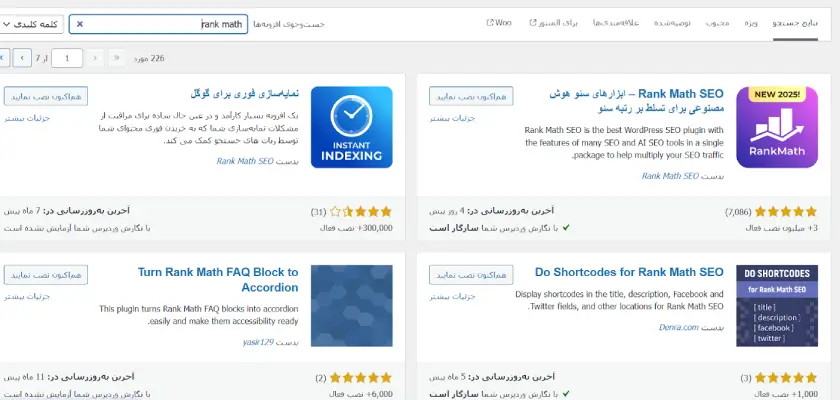The width and height of the screenshot is (840, 400).
Task: Click the (3) rating count
Action: [x=746, y=378]
